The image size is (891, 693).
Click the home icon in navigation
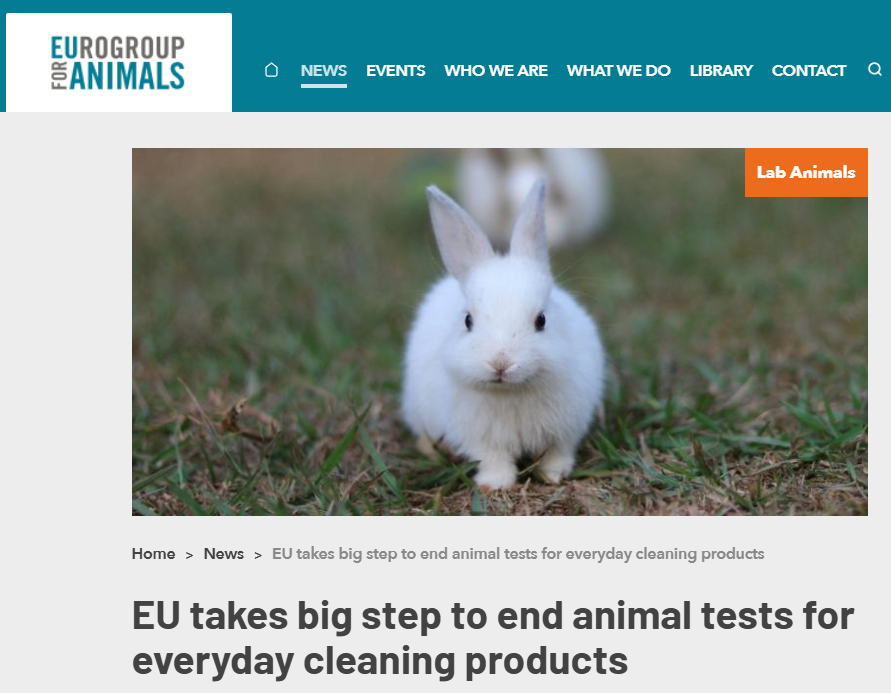[x=272, y=70]
